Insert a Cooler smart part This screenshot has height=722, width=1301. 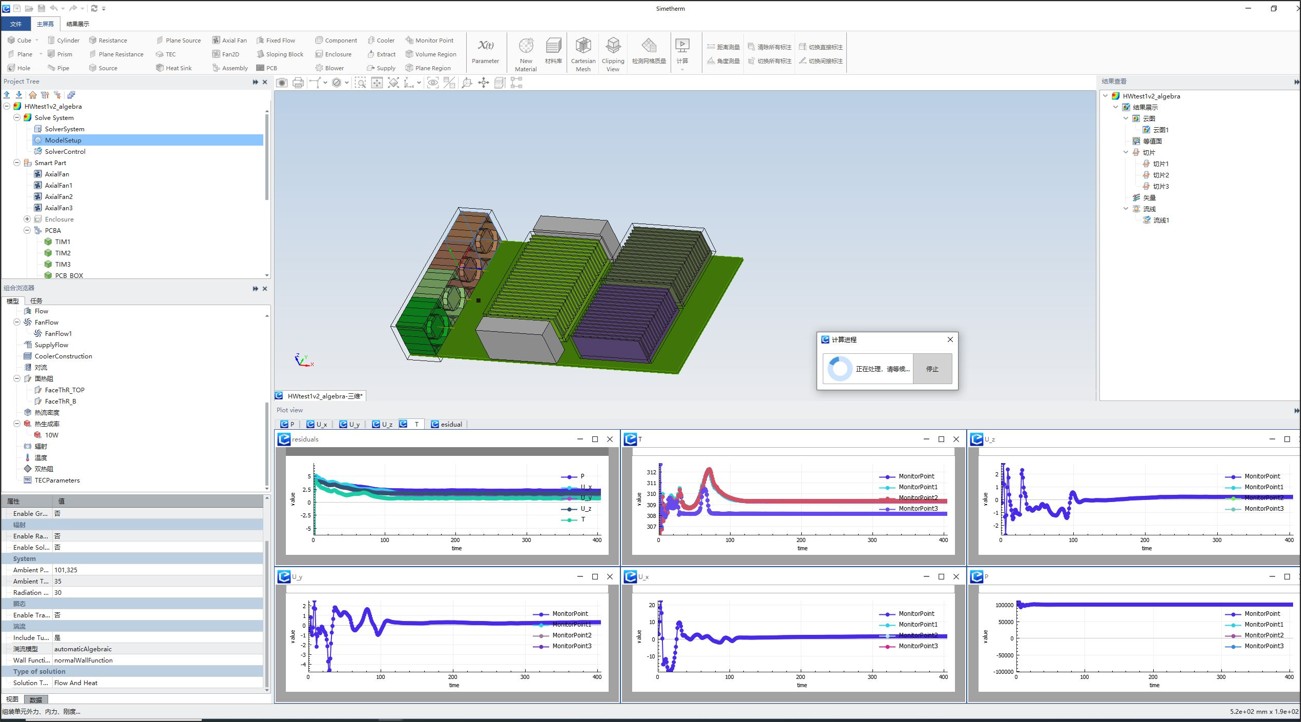click(381, 40)
